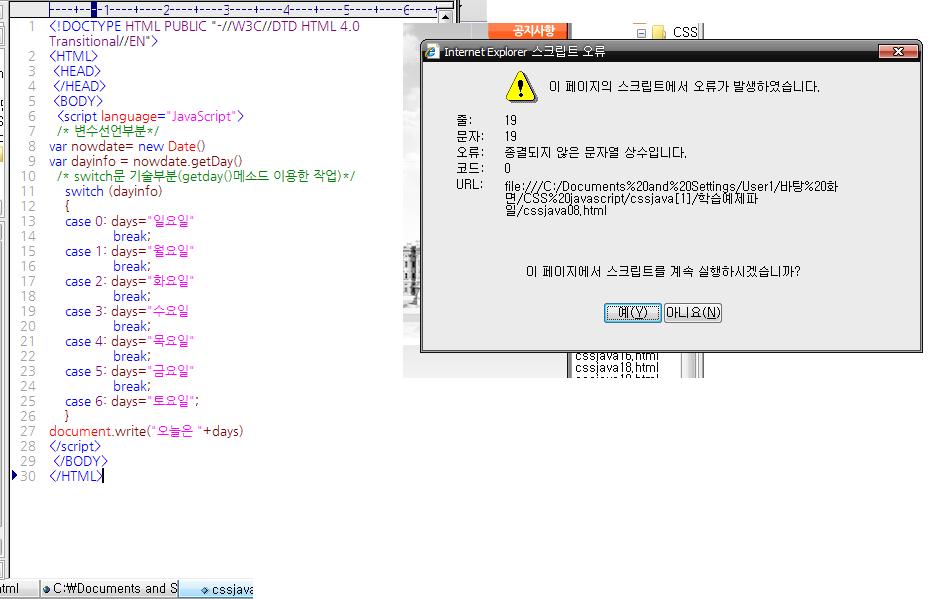Switch to the cssjava document tab
Viewport: 929px width, 599px height.
pyautogui.click(x=216, y=589)
